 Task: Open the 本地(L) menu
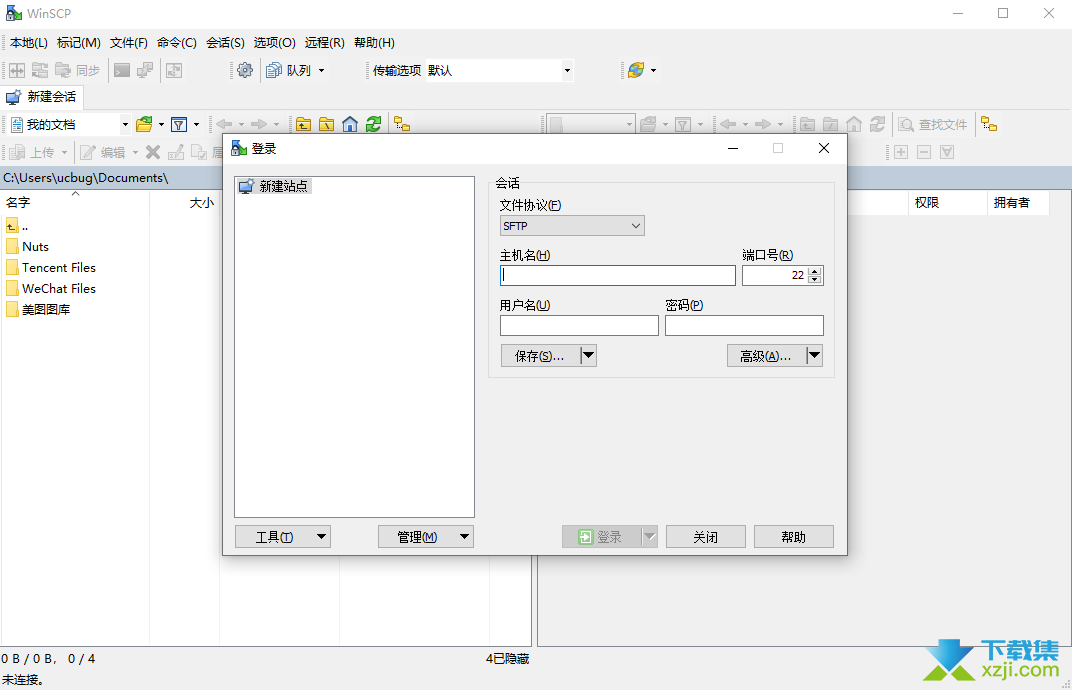click(29, 42)
